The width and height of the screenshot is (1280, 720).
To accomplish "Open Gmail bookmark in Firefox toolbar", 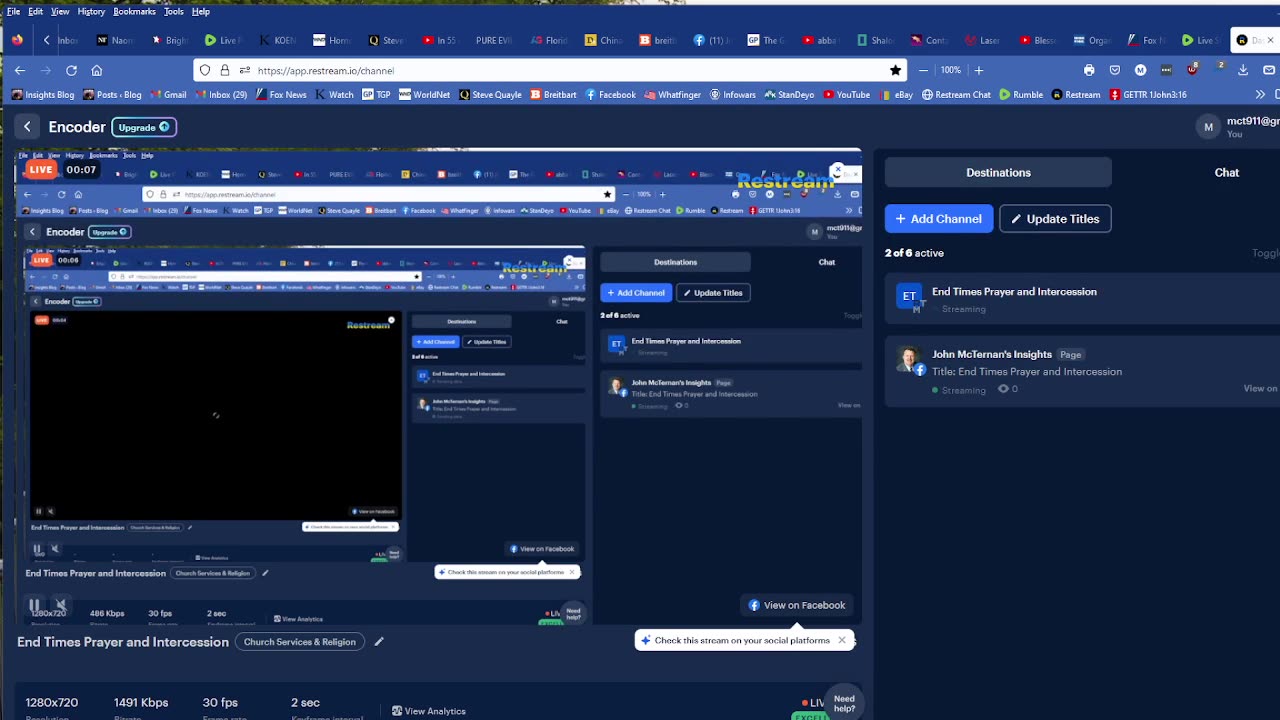I will pyautogui.click(x=167, y=94).
